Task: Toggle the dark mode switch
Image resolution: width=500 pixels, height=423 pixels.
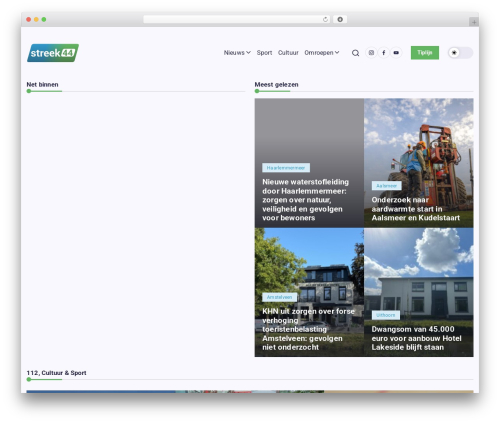Action: [460, 53]
